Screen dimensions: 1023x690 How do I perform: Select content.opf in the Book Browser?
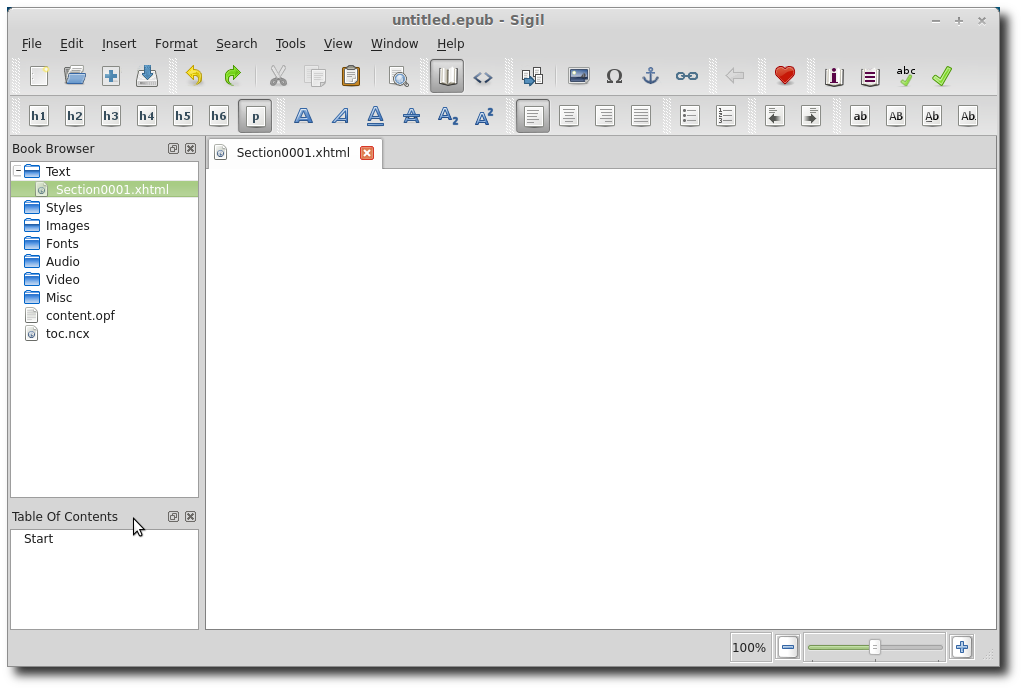pos(80,315)
